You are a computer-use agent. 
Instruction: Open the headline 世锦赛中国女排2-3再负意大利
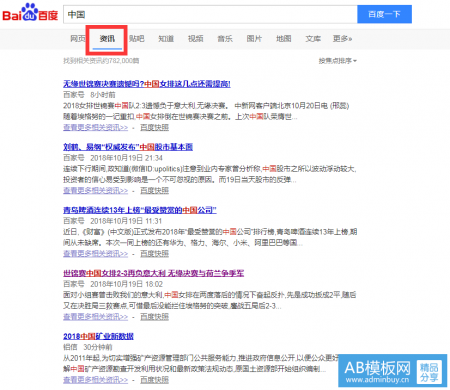[153, 273]
